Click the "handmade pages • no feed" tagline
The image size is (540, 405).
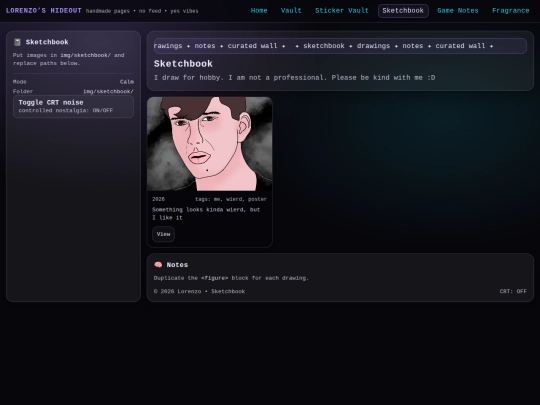[x=142, y=11]
